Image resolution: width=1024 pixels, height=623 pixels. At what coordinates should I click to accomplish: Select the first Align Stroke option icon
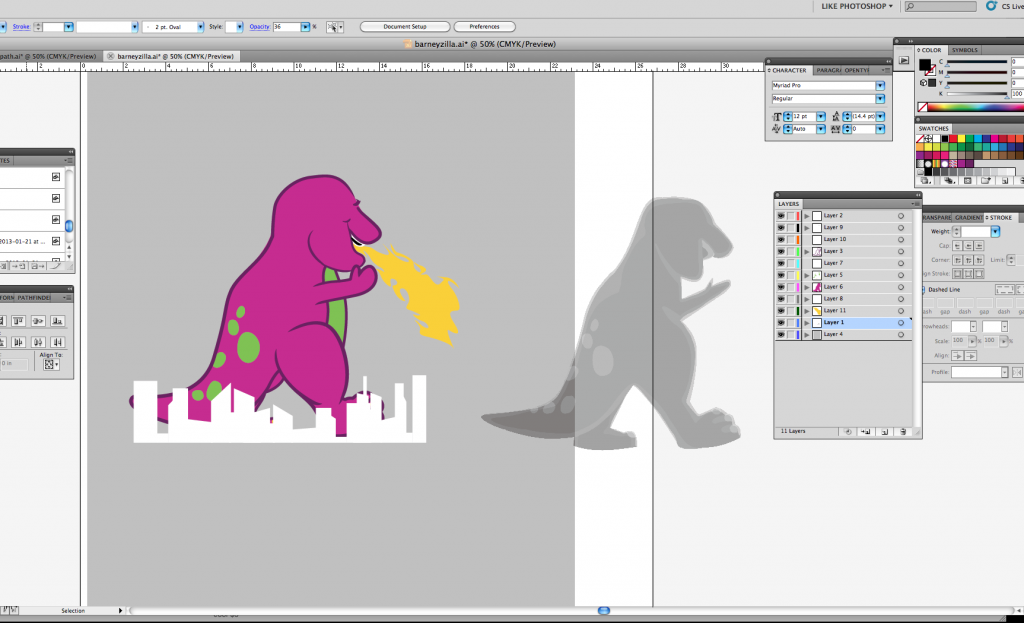pos(958,274)
